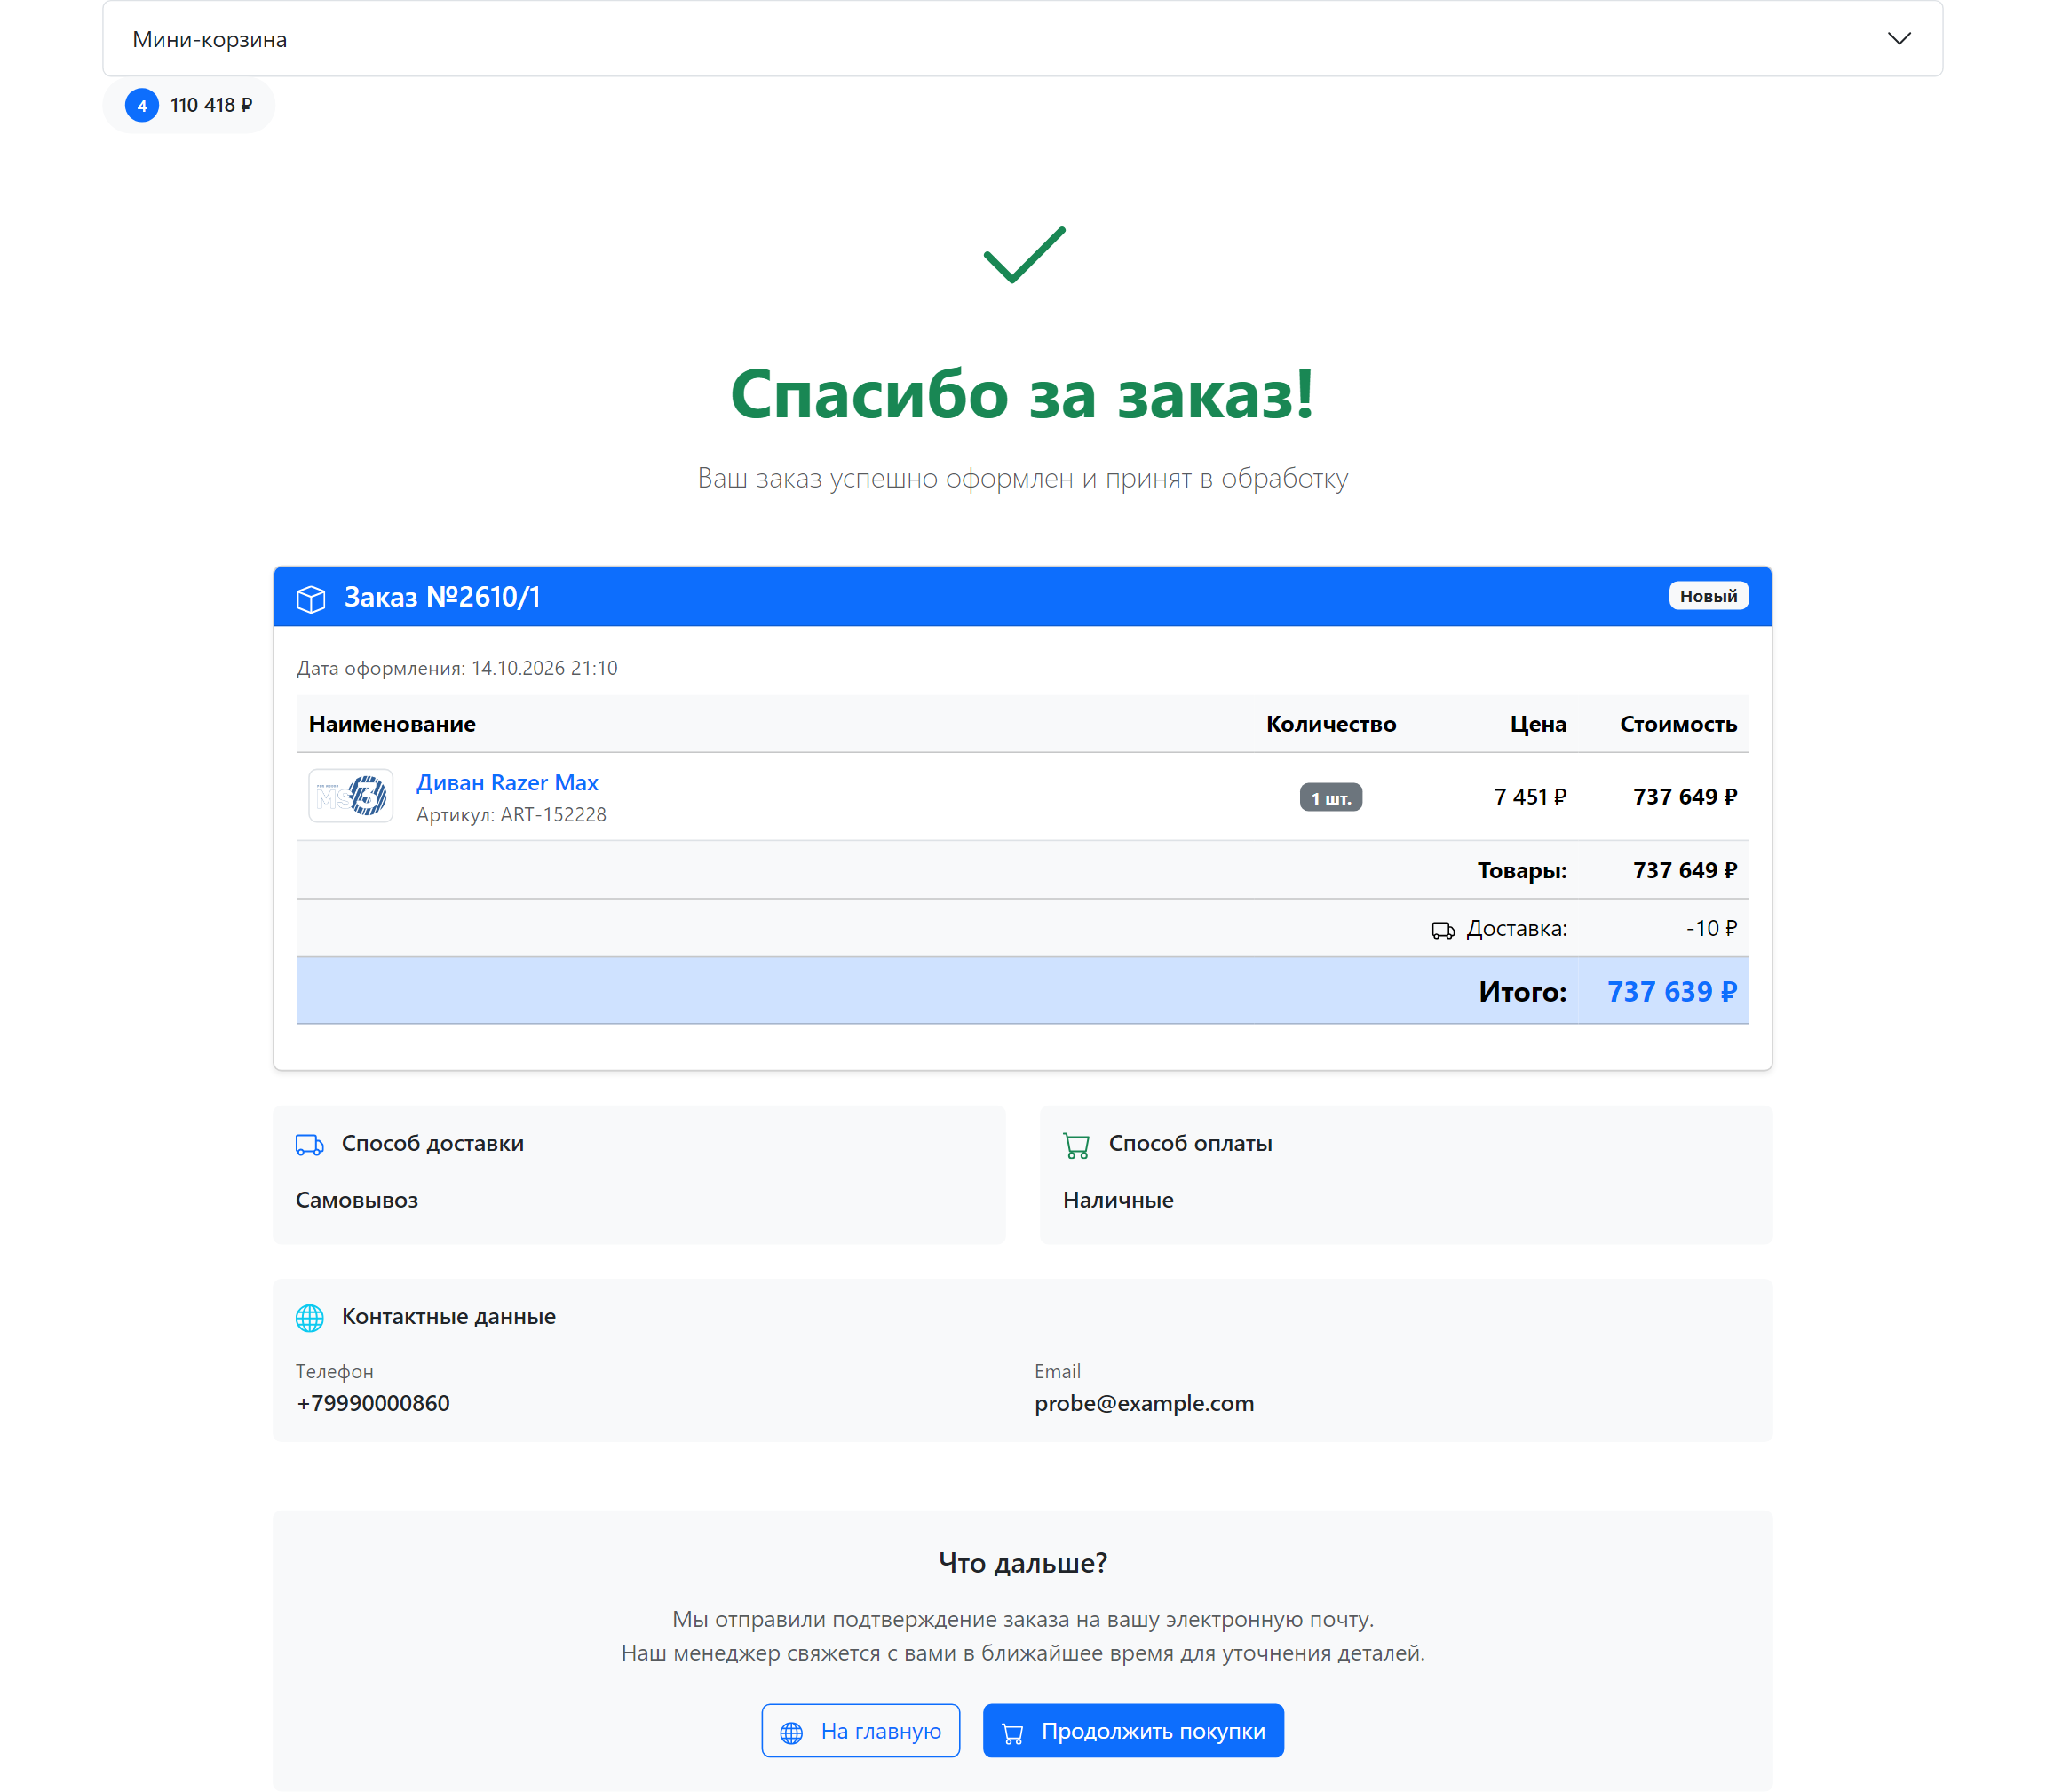
Task: Click the phone number +79990000860
Action: (373, 1403)
